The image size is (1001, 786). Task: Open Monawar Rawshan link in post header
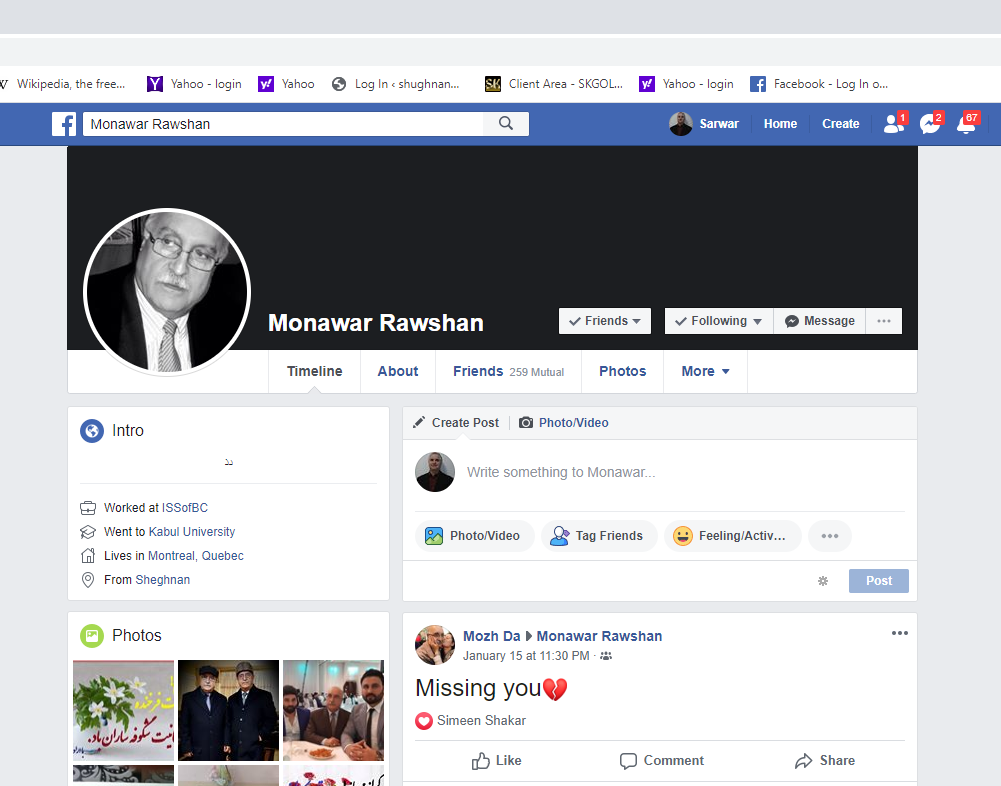tap(599, 637)
